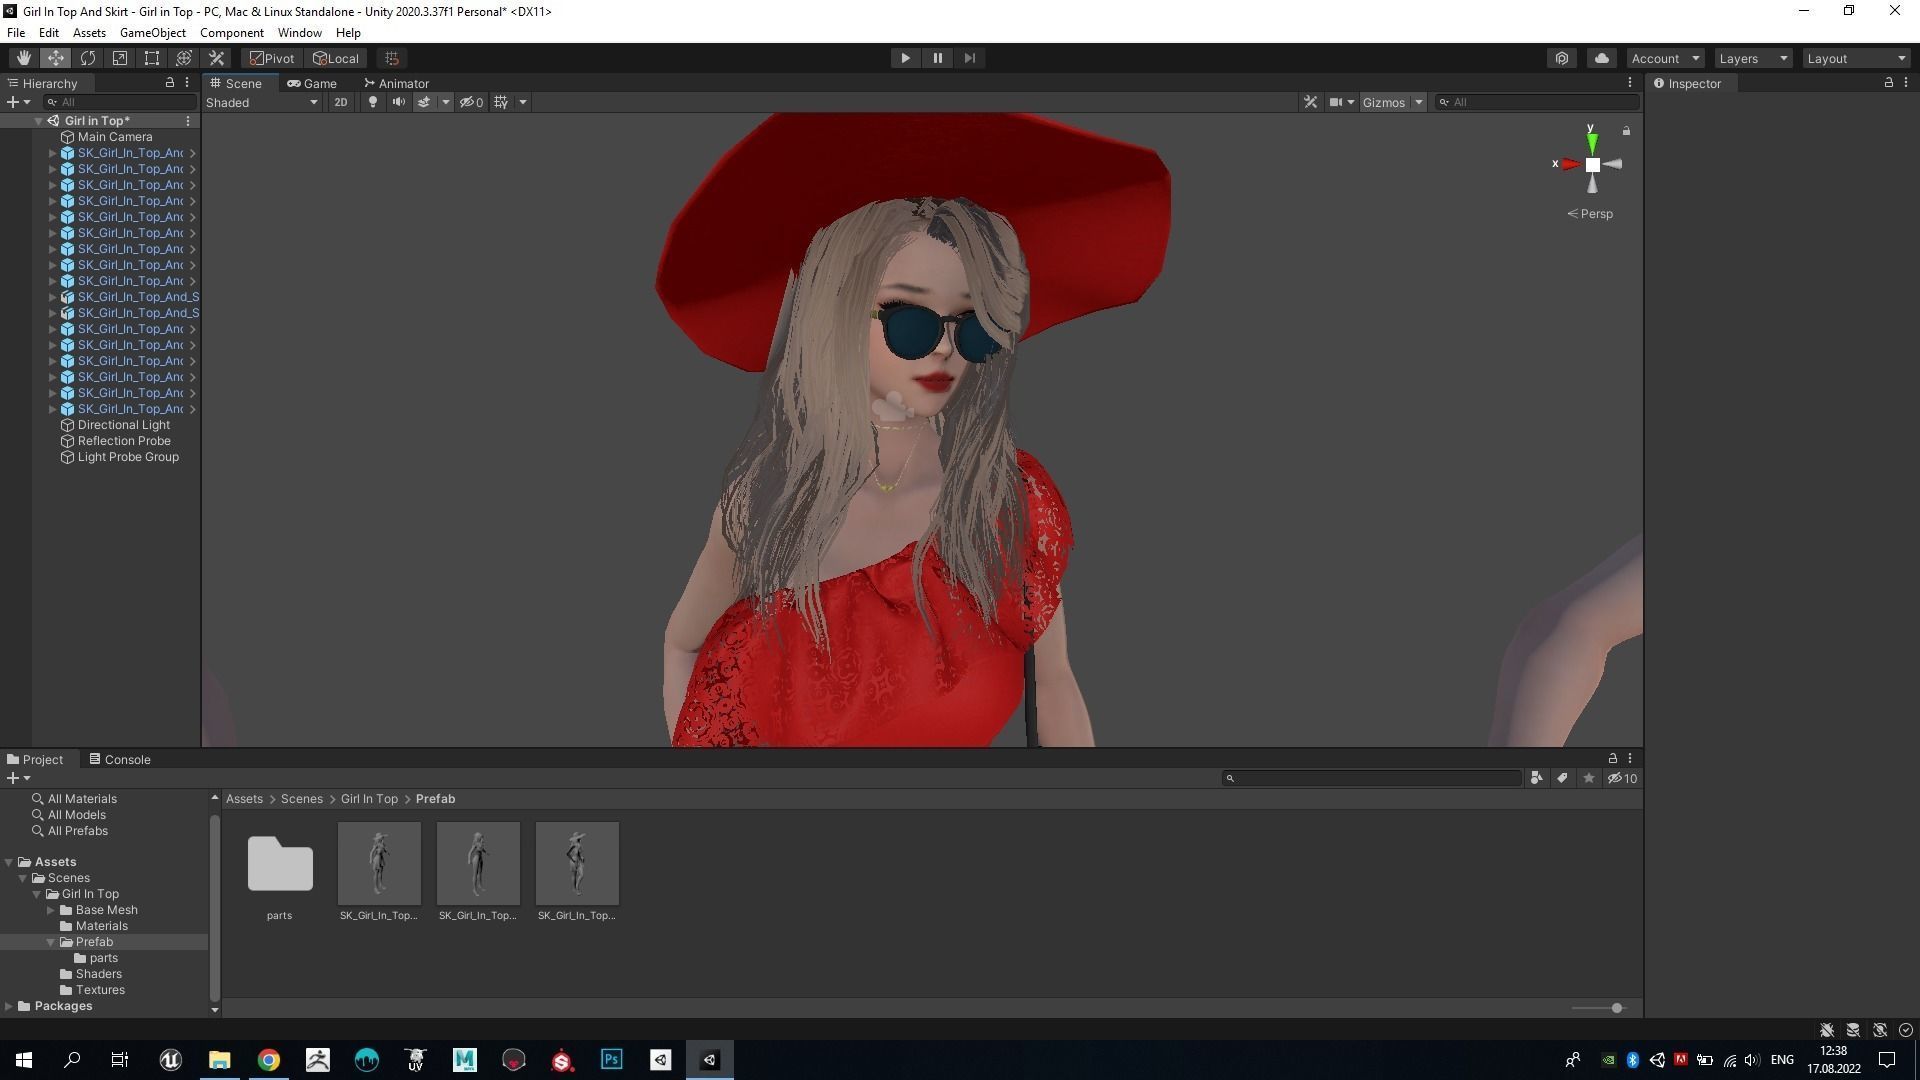Adjust the project icon size slider
The height and width of the screenshot is (1080, 1920).
click(x=1616, y=1008)
